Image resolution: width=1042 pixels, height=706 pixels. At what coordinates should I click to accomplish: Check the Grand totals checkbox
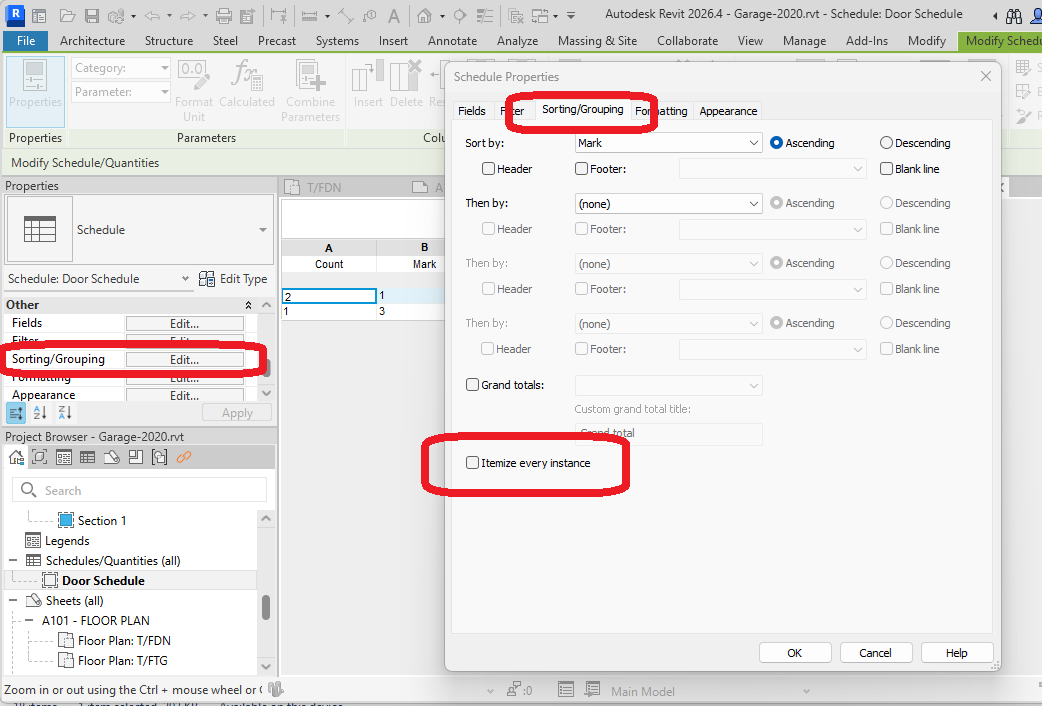473,385
